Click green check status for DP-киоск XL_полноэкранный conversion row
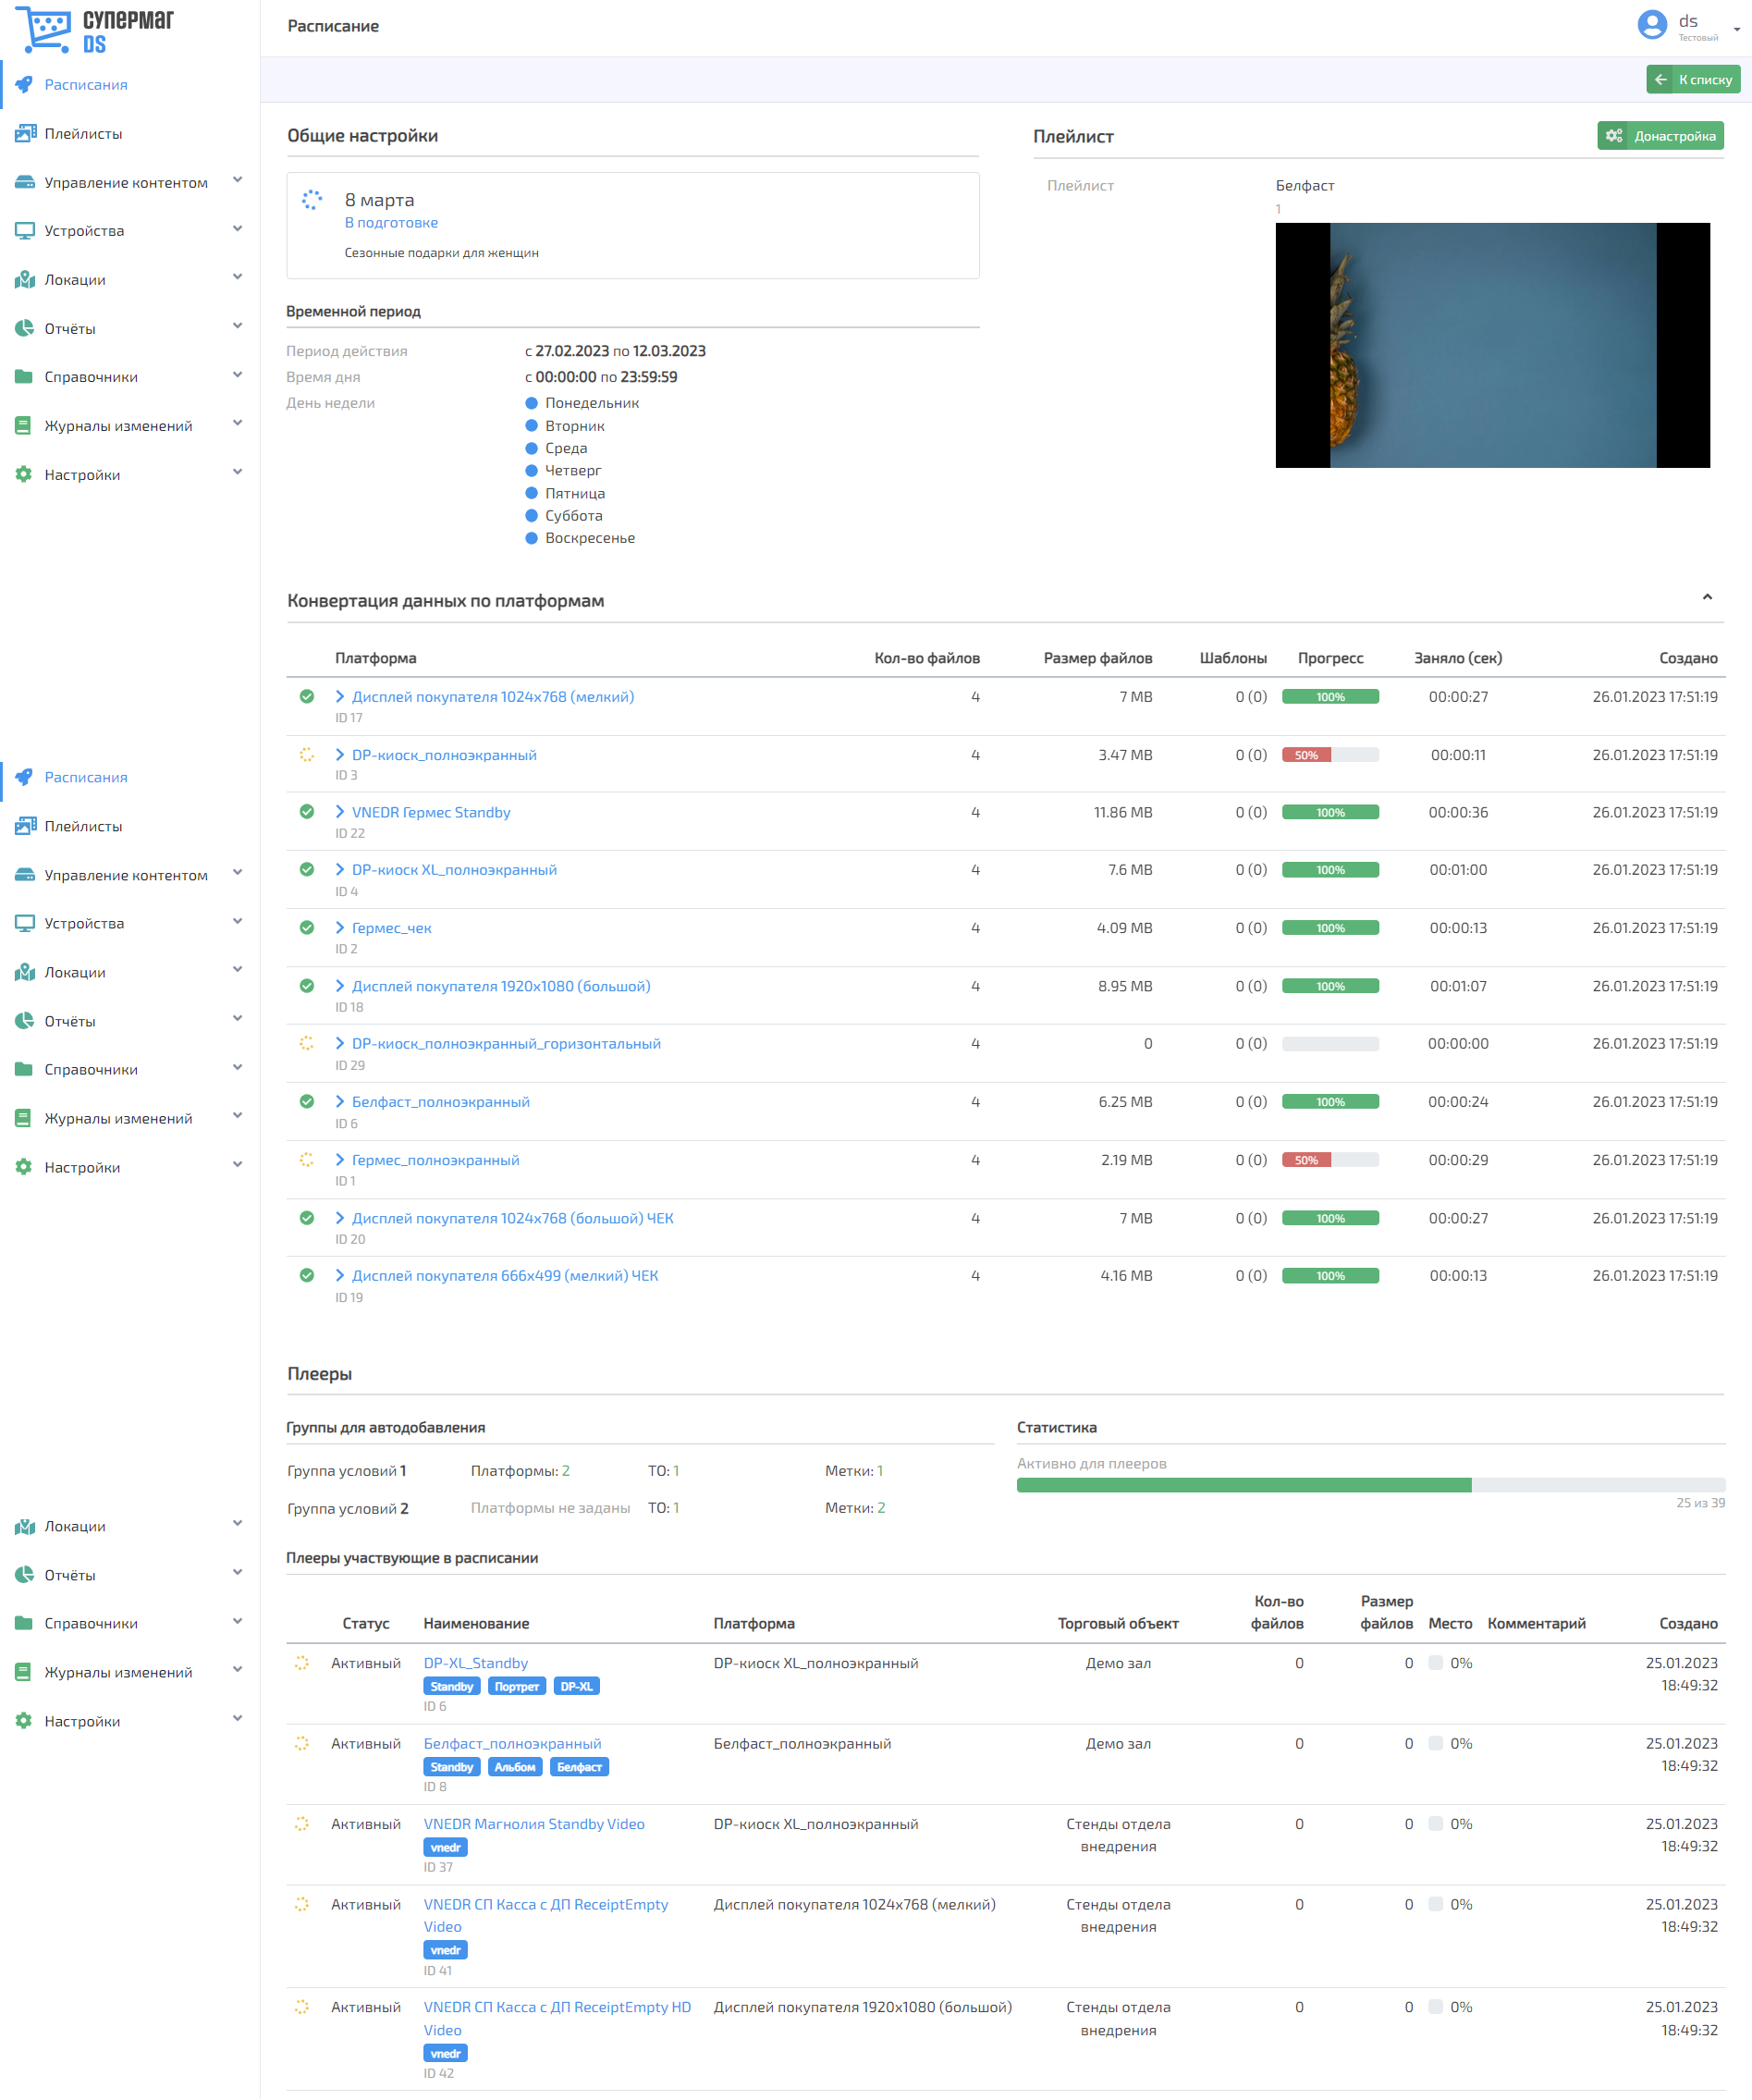This screenshot has height=2100, width=1752. pyautogui.click(x=307, y=870)
